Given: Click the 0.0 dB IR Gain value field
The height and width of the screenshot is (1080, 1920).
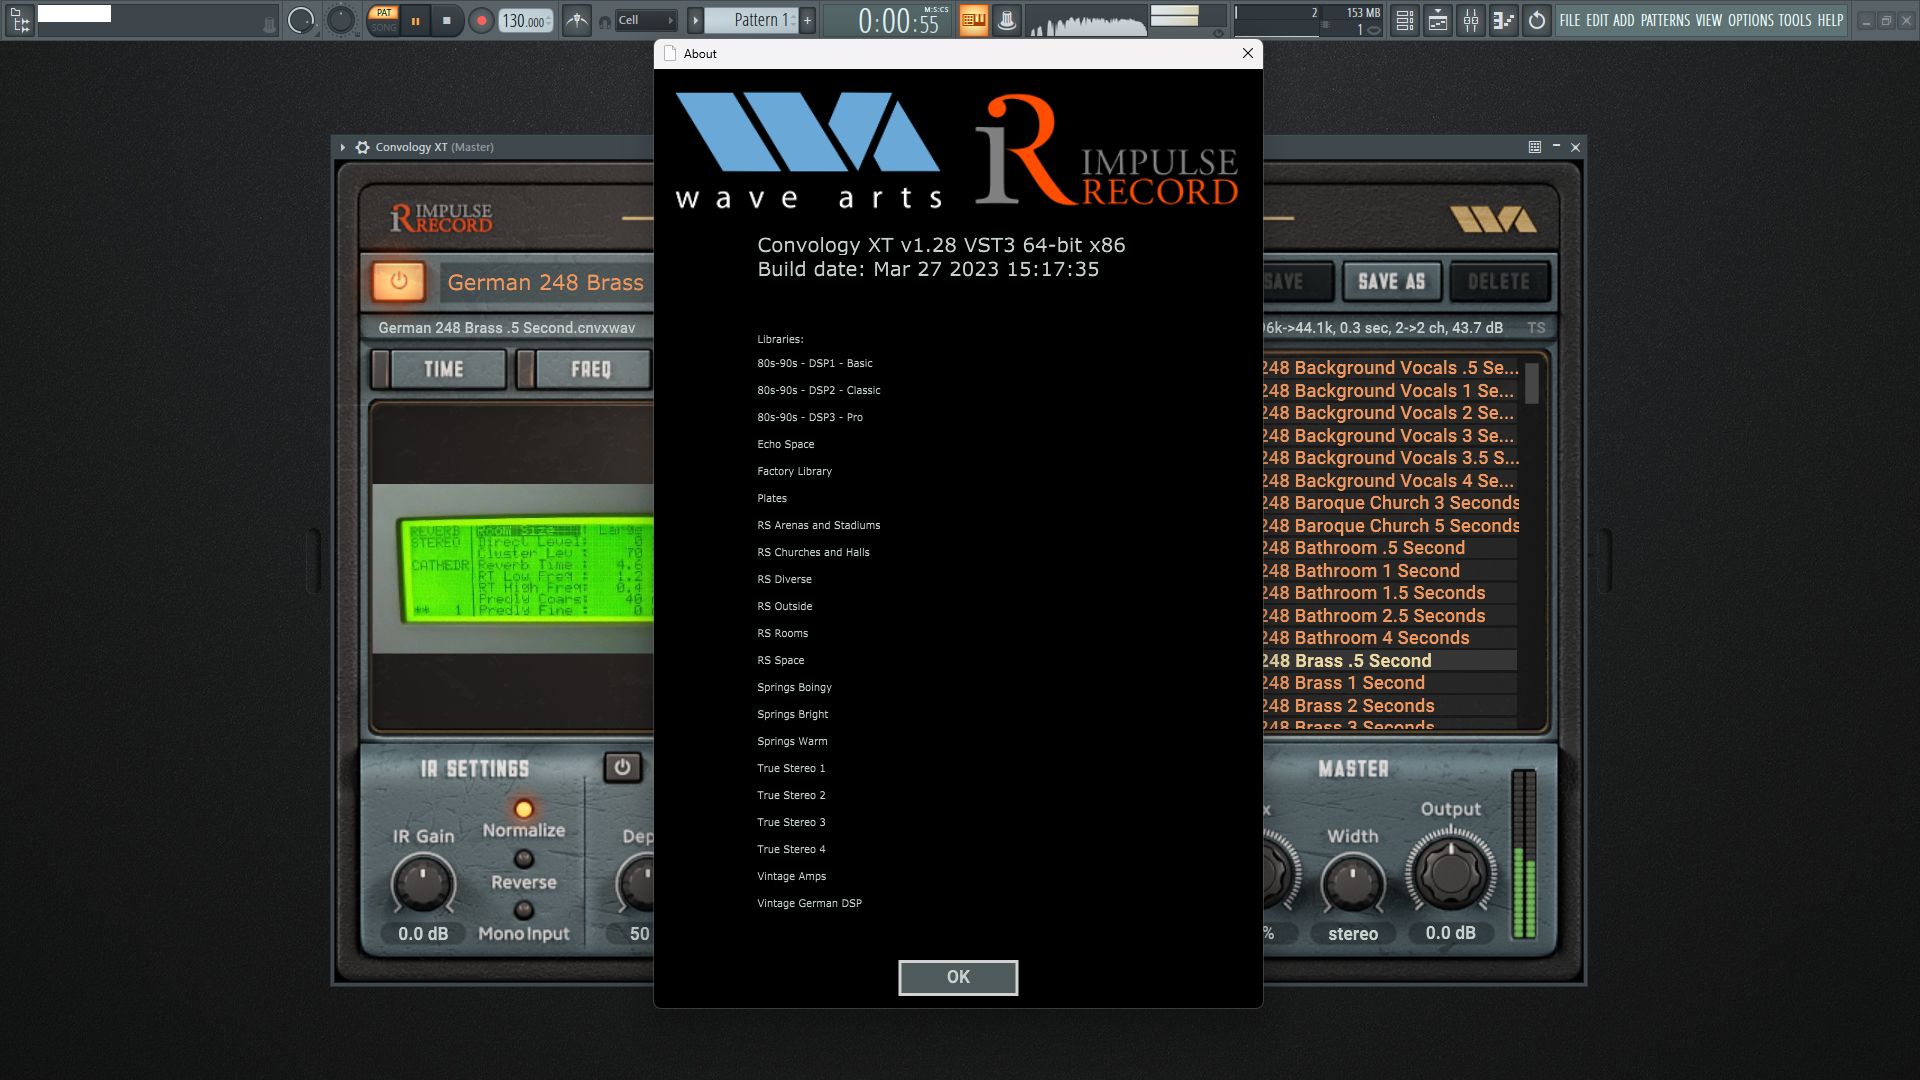Looking at the screenshot, I should pyautogui.click(x=423, y=933).
